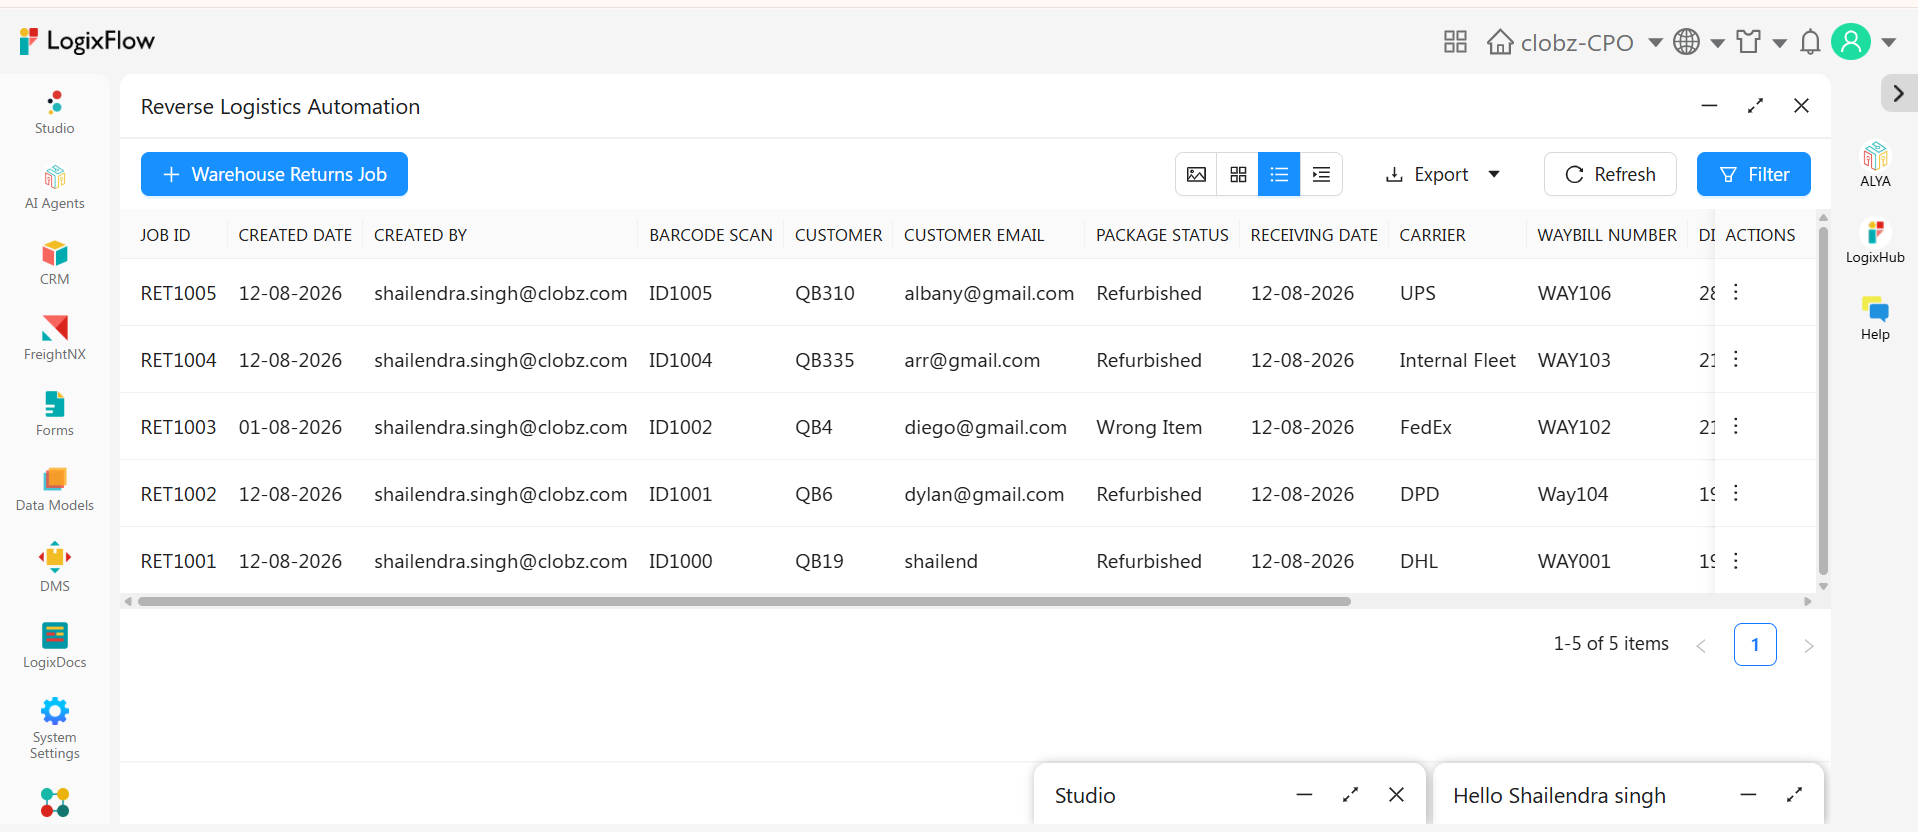
Task: Click customer QB335
Action: pos(824,360)
